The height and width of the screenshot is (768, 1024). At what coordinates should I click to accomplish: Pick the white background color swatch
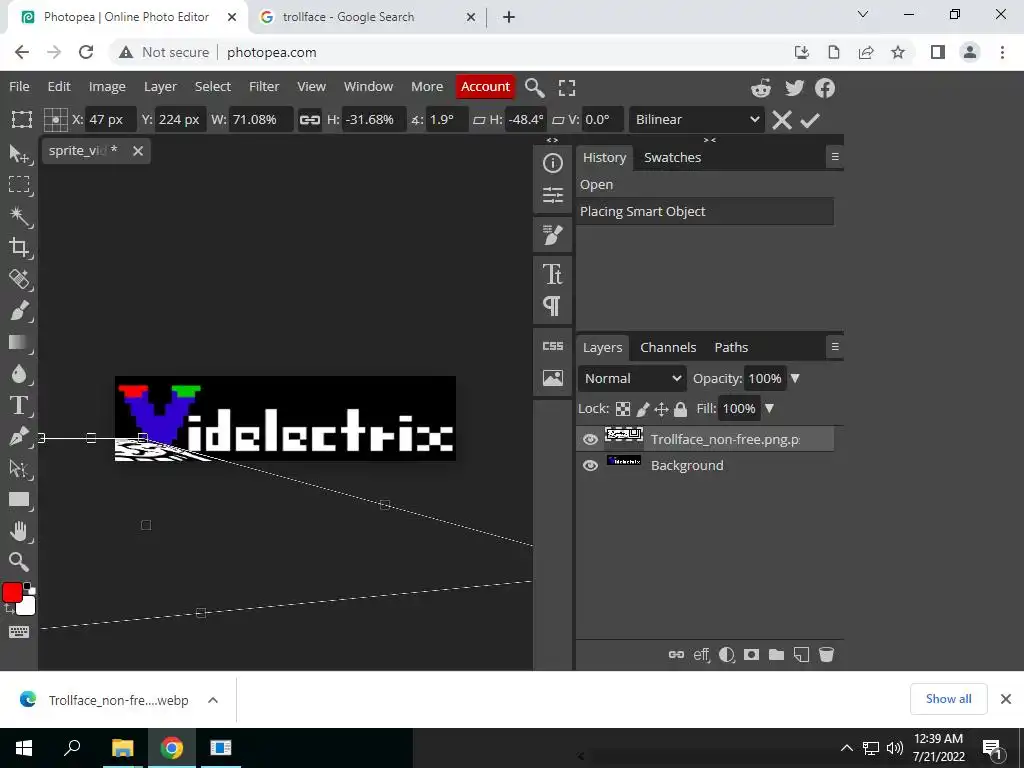tap(26, 607)
